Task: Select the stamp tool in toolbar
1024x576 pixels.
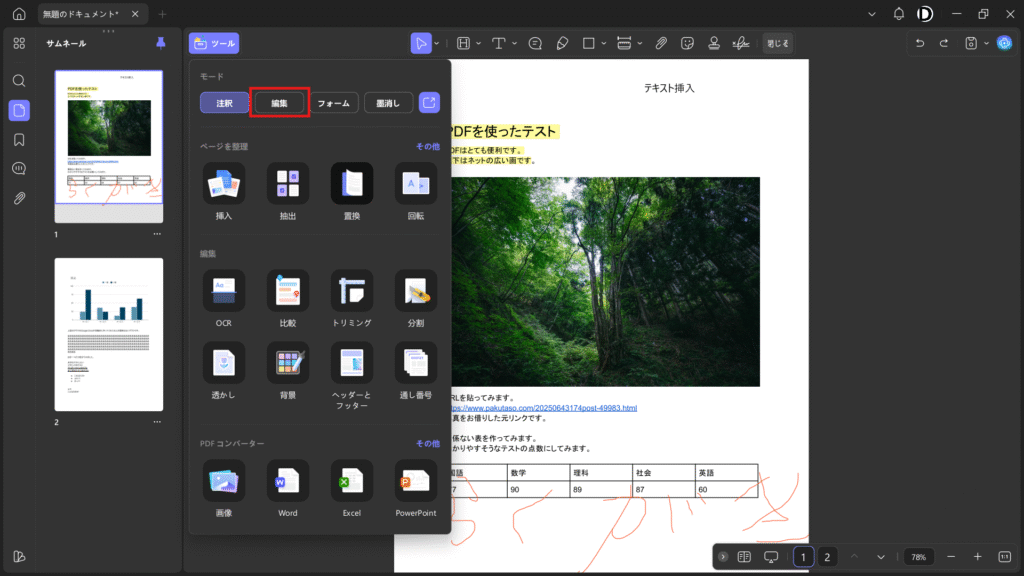Action: click(x=714, y=43)
